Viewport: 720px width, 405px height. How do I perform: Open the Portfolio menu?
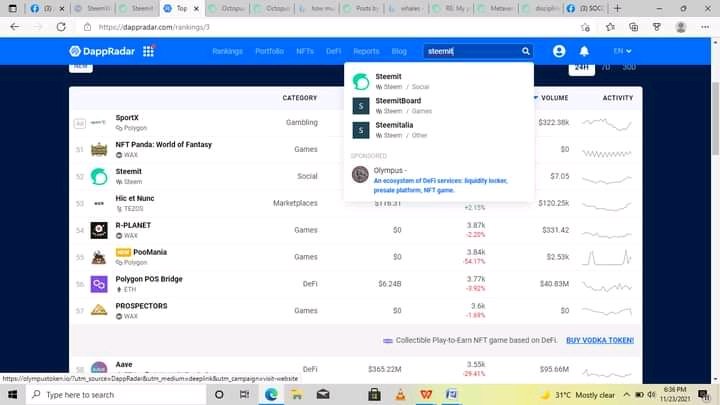tap(270, 51)
